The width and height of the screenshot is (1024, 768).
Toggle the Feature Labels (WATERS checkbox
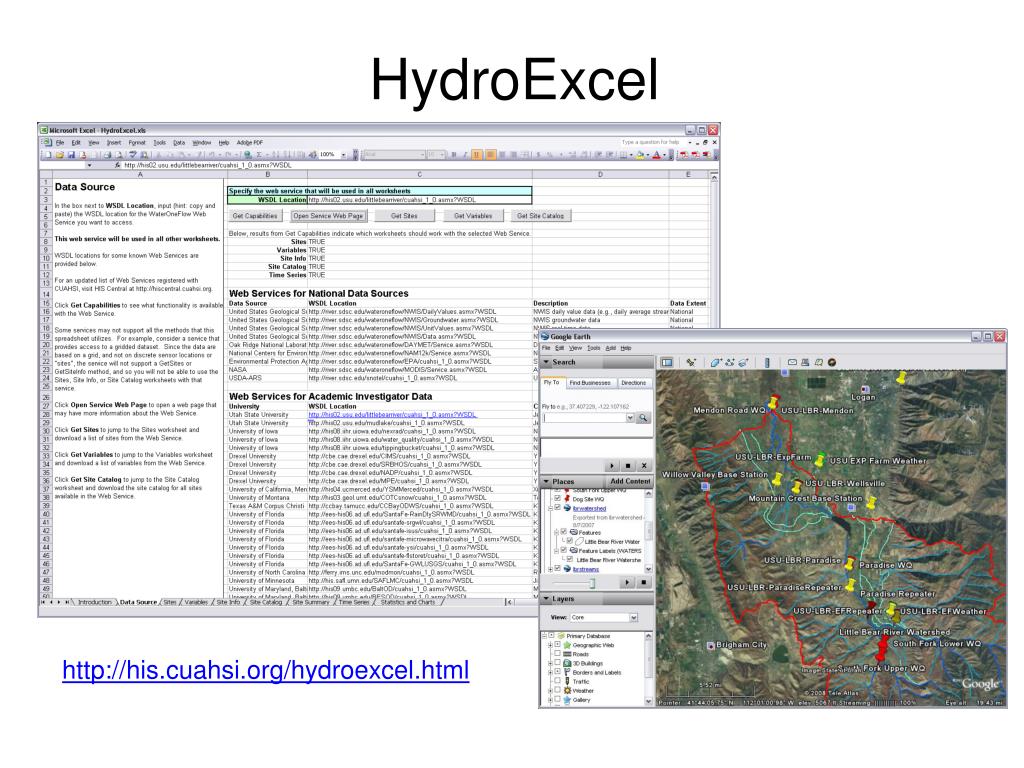click(x=564, y=551)
